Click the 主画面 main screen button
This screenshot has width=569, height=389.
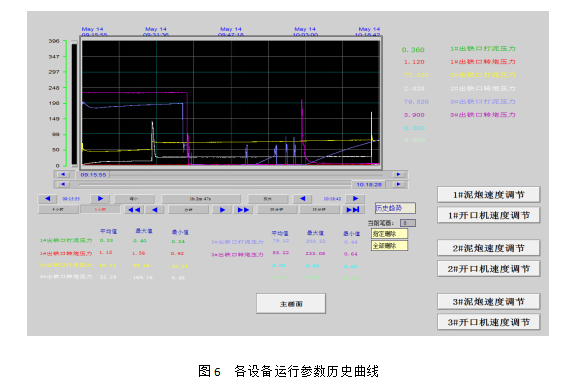coord(291,304)
